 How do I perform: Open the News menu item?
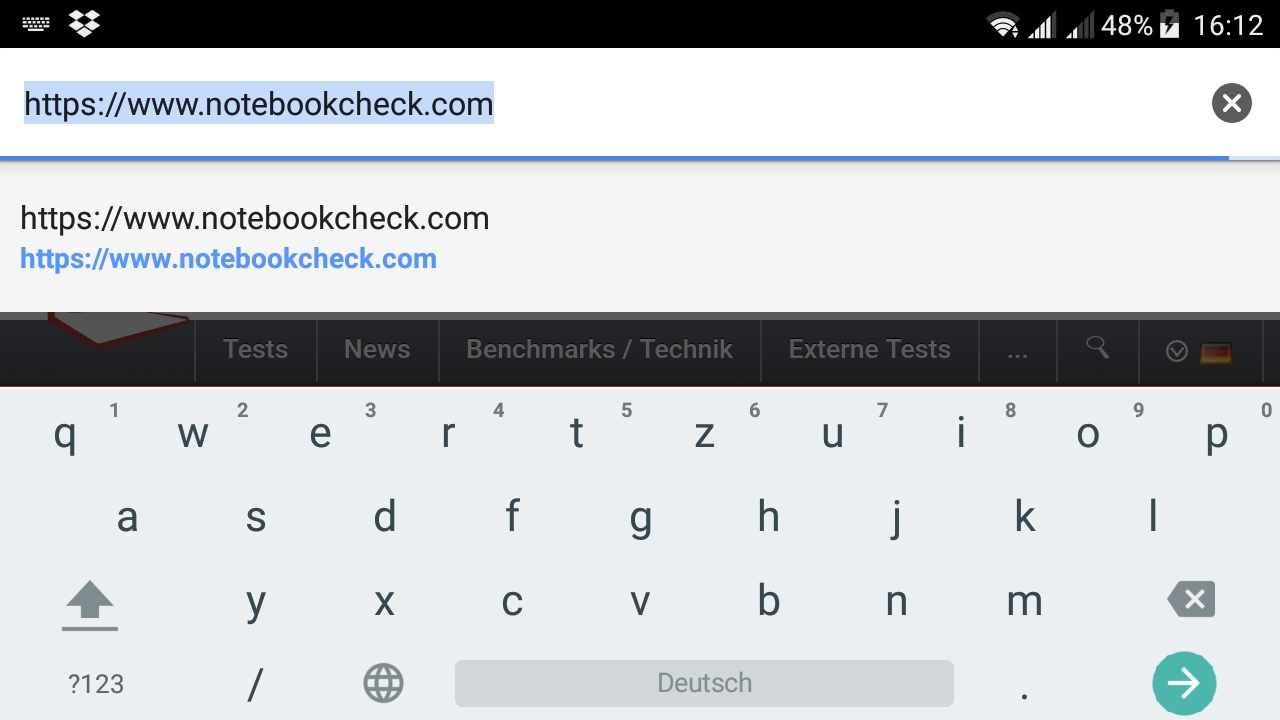[377, 349]
